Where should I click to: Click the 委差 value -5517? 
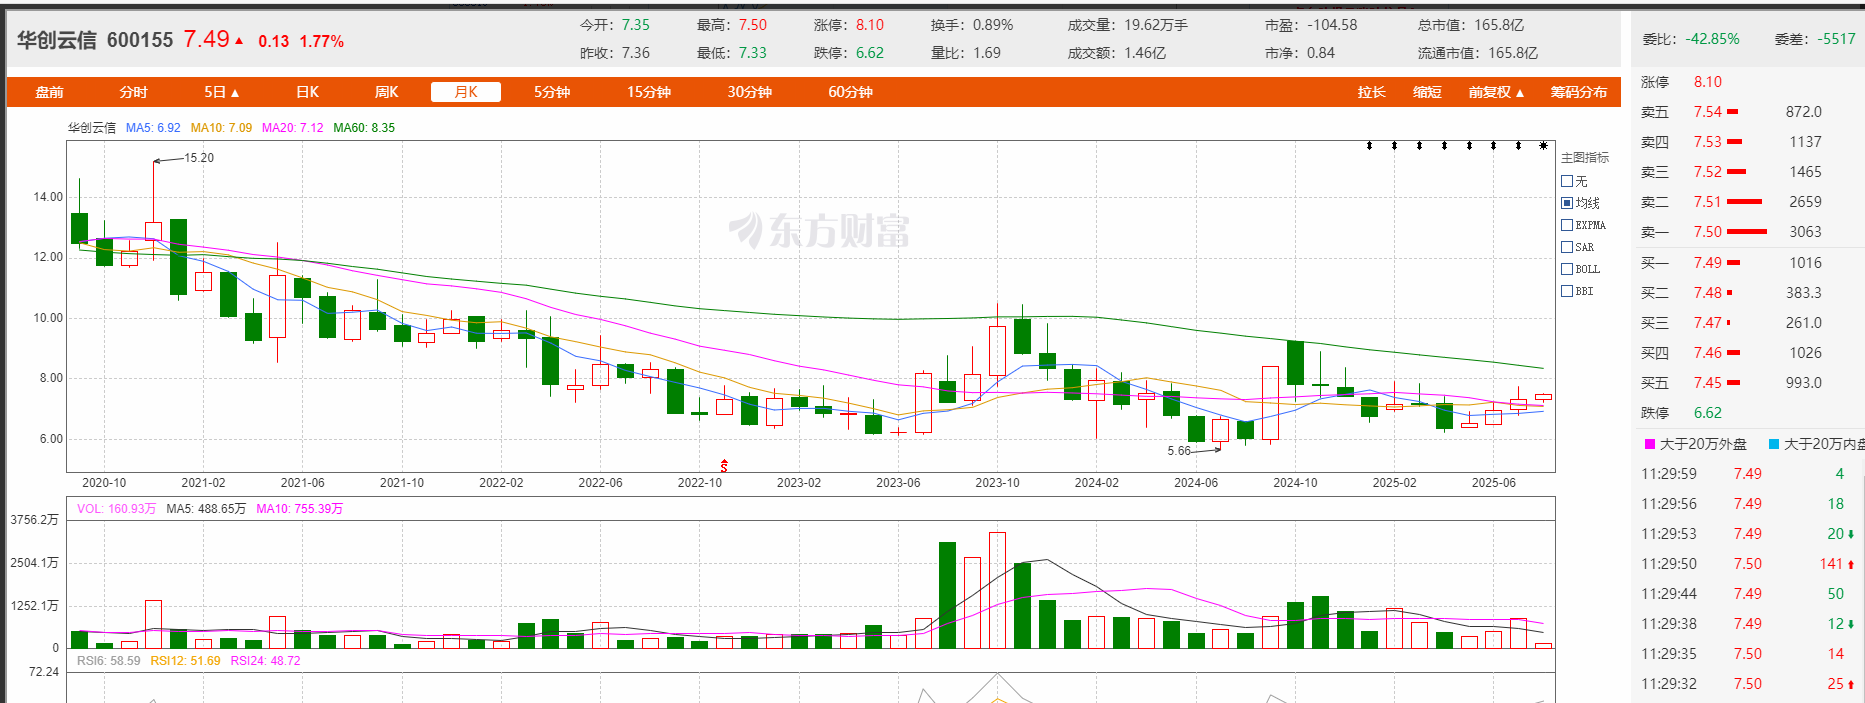coord(1835,39)
